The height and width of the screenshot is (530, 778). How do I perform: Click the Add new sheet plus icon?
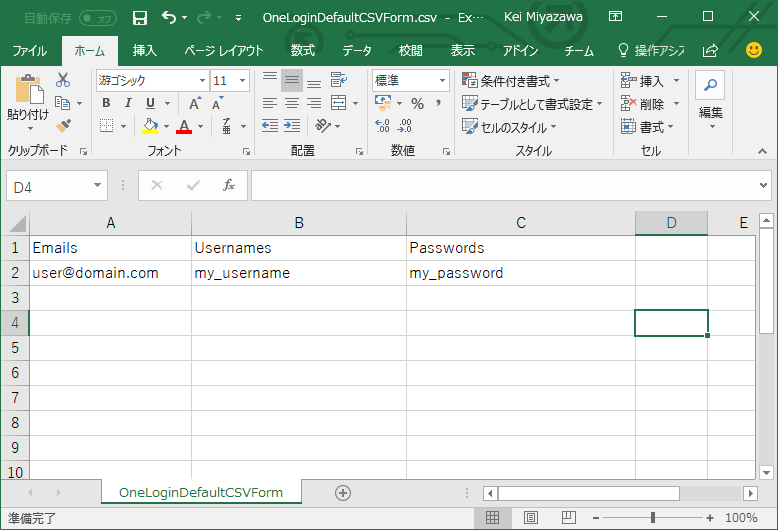pos(343,493)
